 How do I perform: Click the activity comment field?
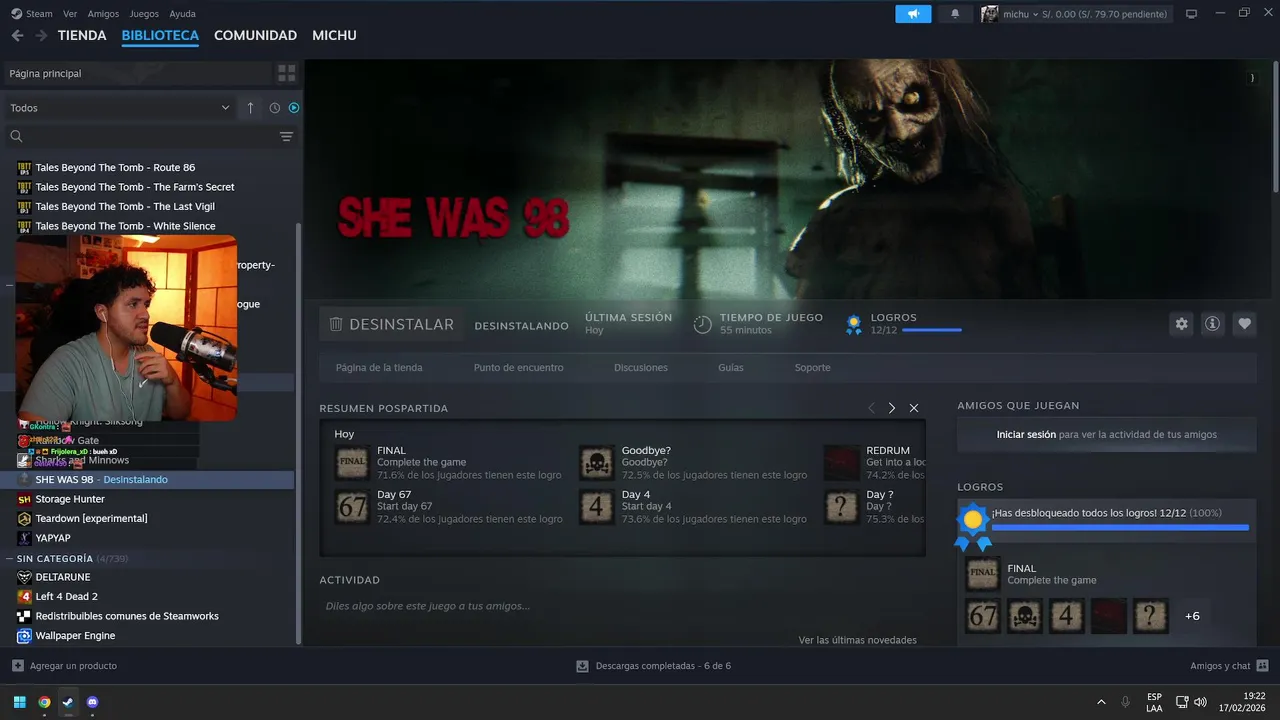[x=620, y=606]
